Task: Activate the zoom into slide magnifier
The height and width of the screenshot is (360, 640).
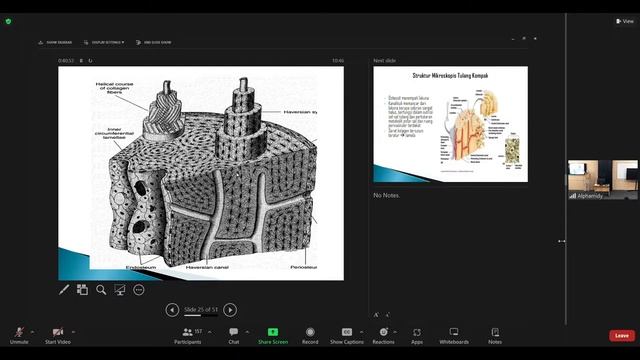Action: coord(101,290)
